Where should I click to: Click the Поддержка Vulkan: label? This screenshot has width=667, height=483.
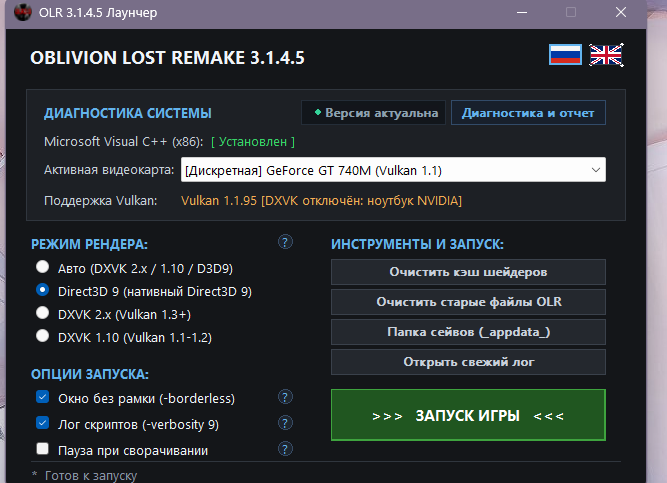click(100, 200)
